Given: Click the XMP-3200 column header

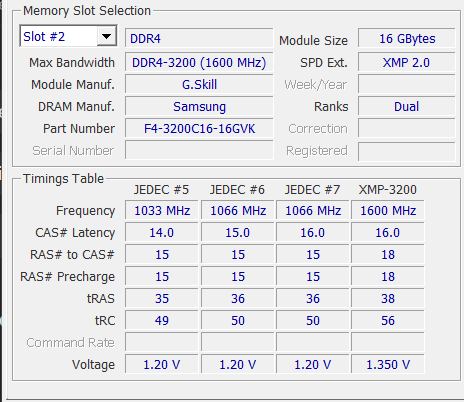Looking at the screenshot, I should (388, 189).
